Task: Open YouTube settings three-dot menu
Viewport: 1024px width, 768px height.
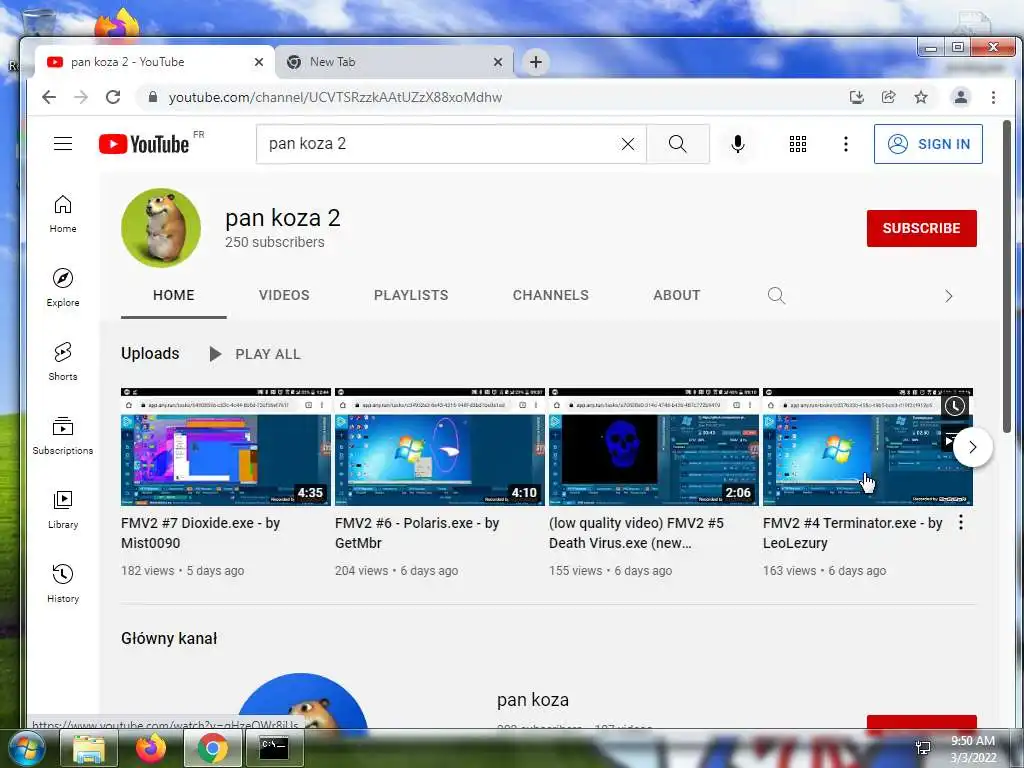Action: pos(846,144)
